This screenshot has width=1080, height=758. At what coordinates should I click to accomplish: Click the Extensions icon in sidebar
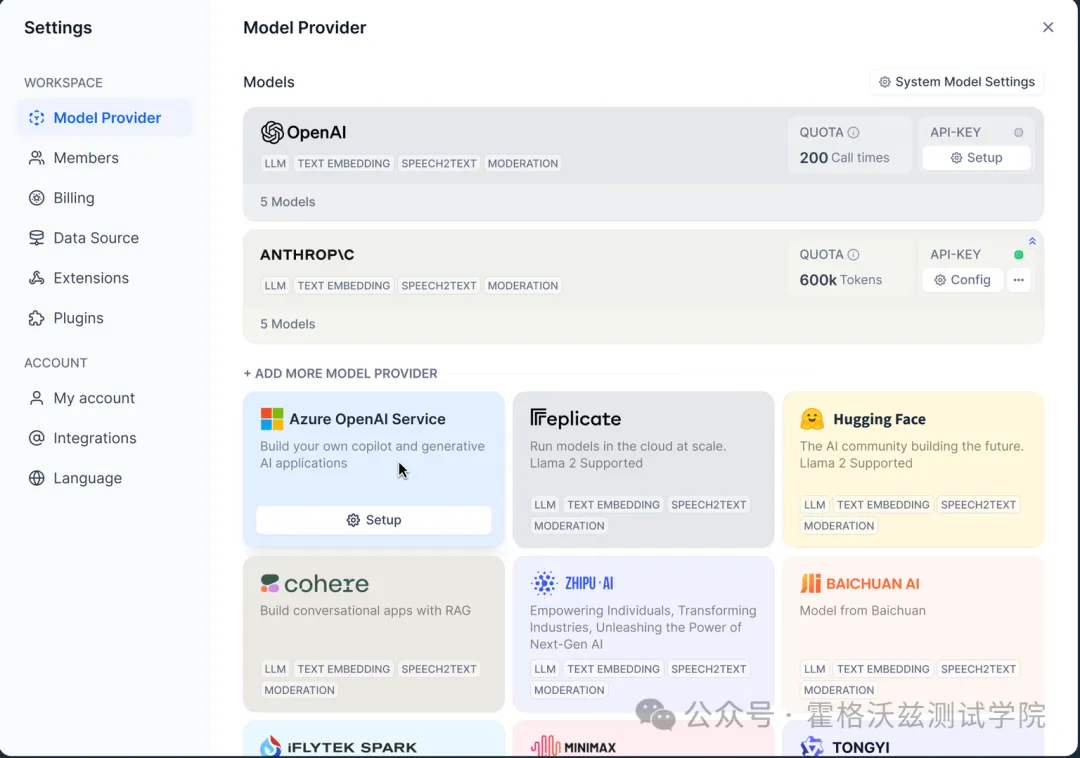click(37, 277)
